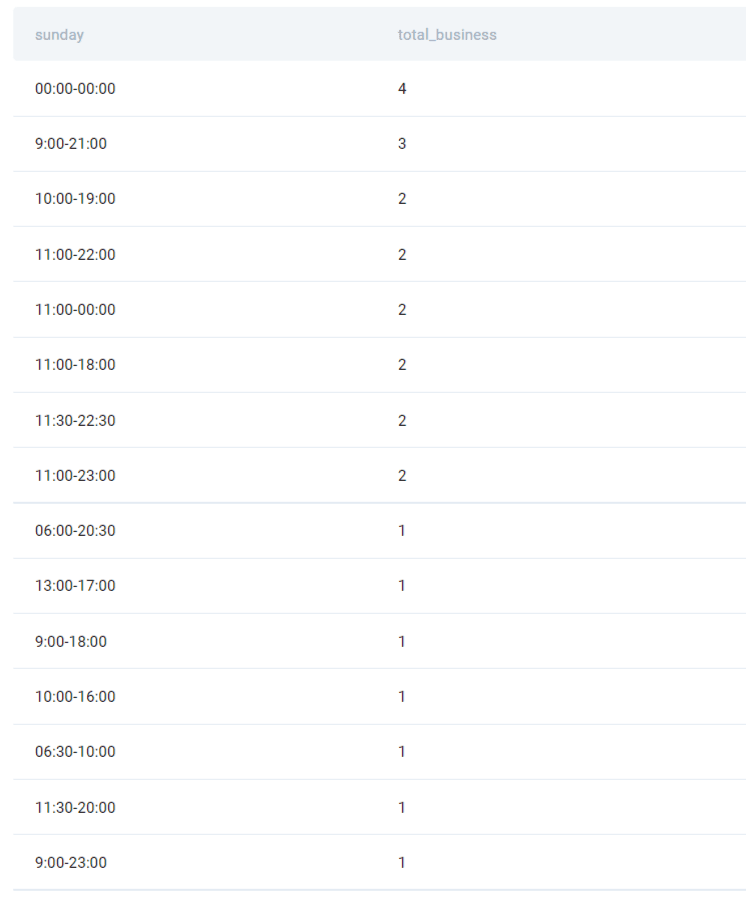This screenshot has height=901, width=746.
Task: Click total_business value 4 for 00:00-00:00
Action: (x=402, y=89)
